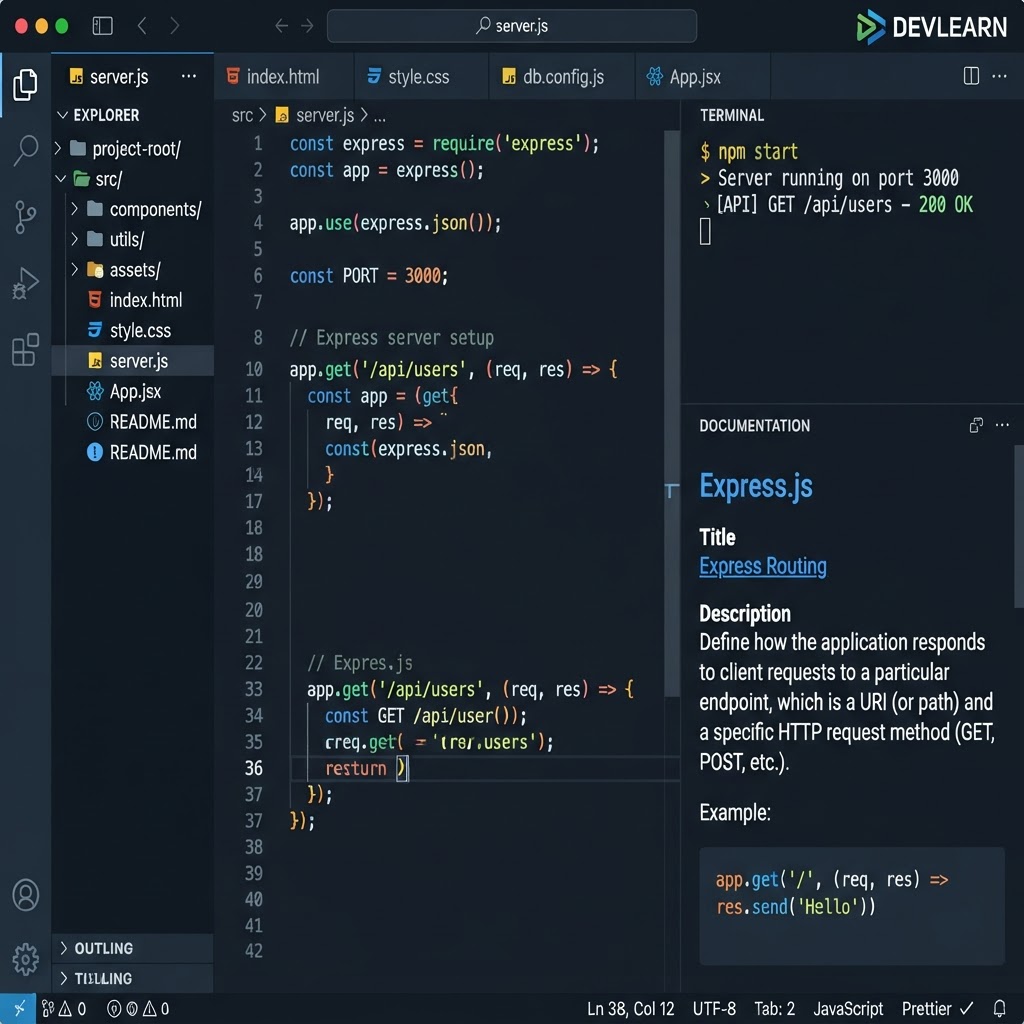
Task: Click the src breadcrumb segment
Action: click(242, 116)
